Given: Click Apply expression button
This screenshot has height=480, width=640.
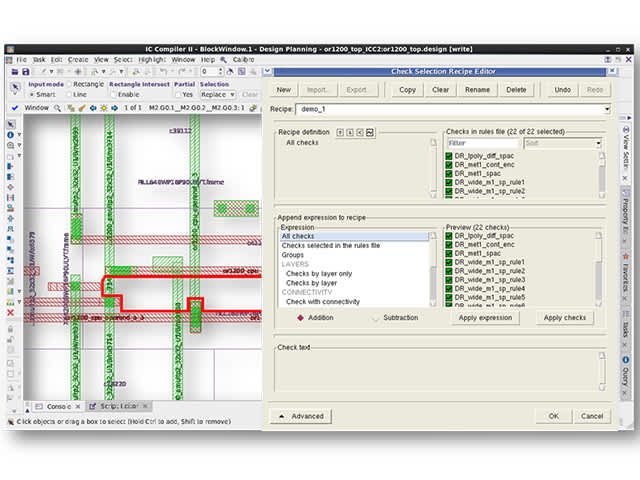Looking at the screenshot, I should 485,318.
